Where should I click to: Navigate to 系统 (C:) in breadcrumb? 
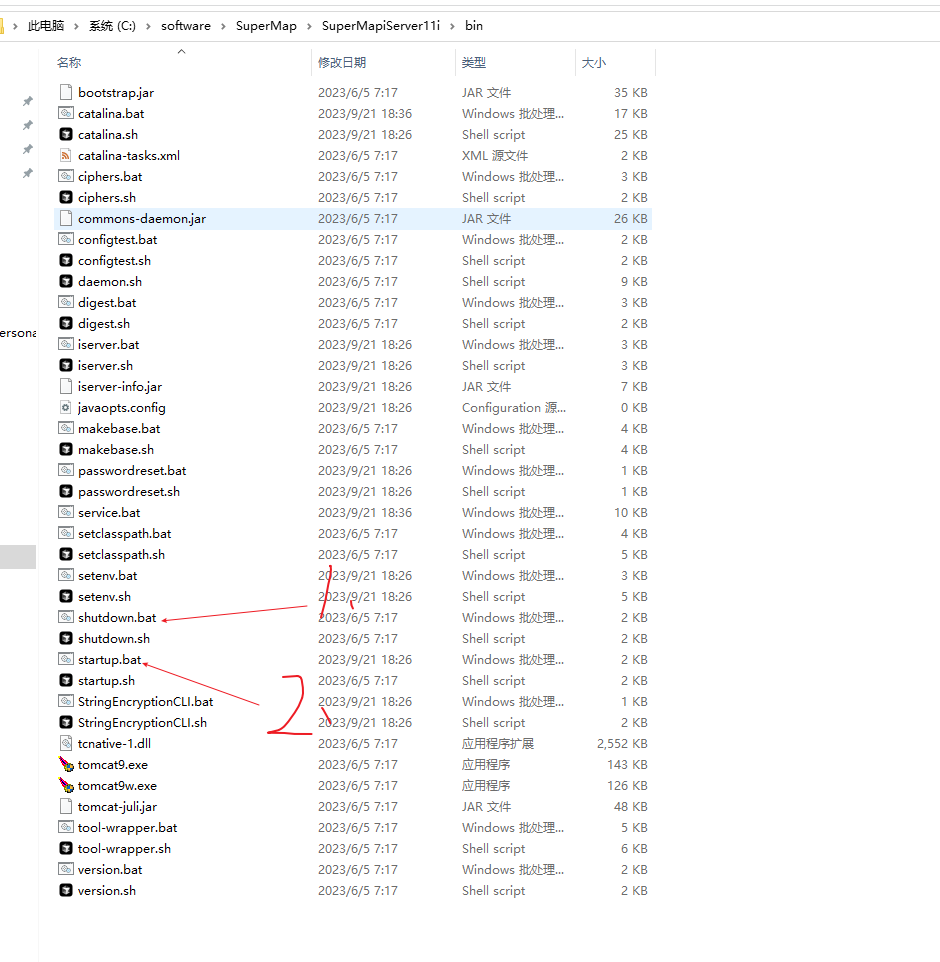pos(112,26)
